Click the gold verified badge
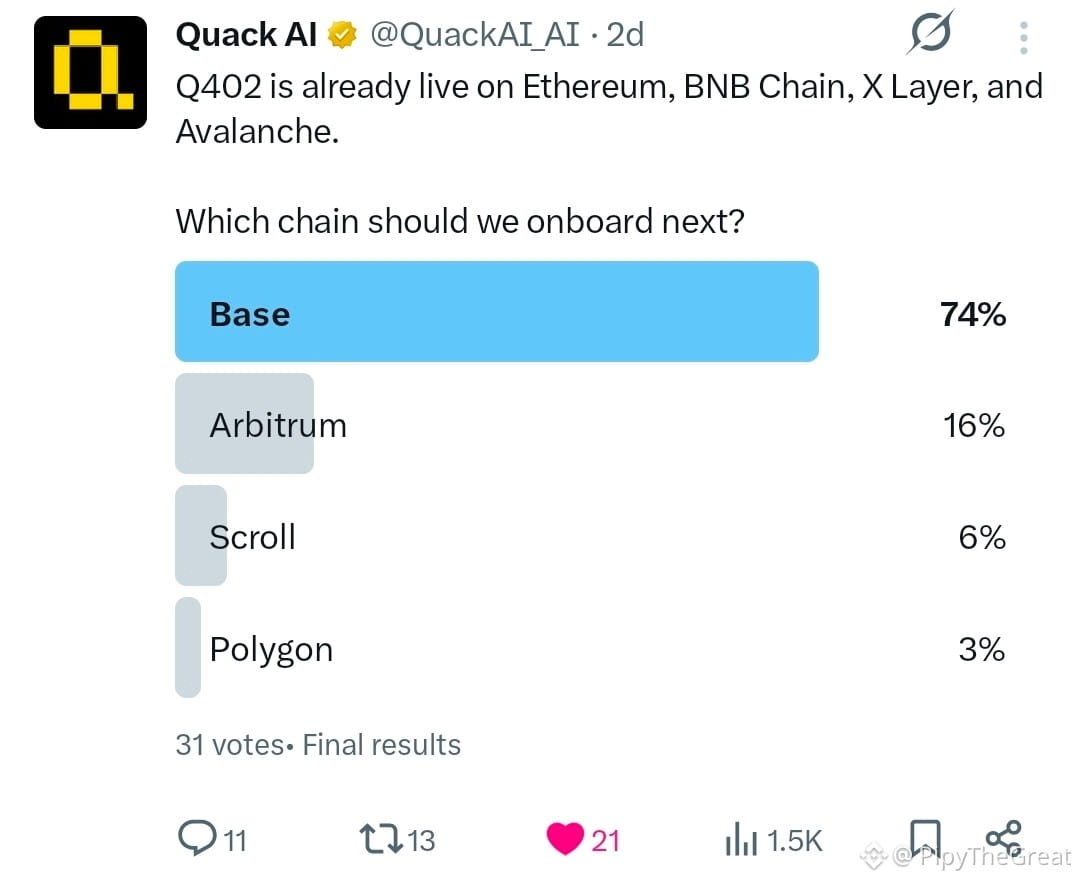 342,34
